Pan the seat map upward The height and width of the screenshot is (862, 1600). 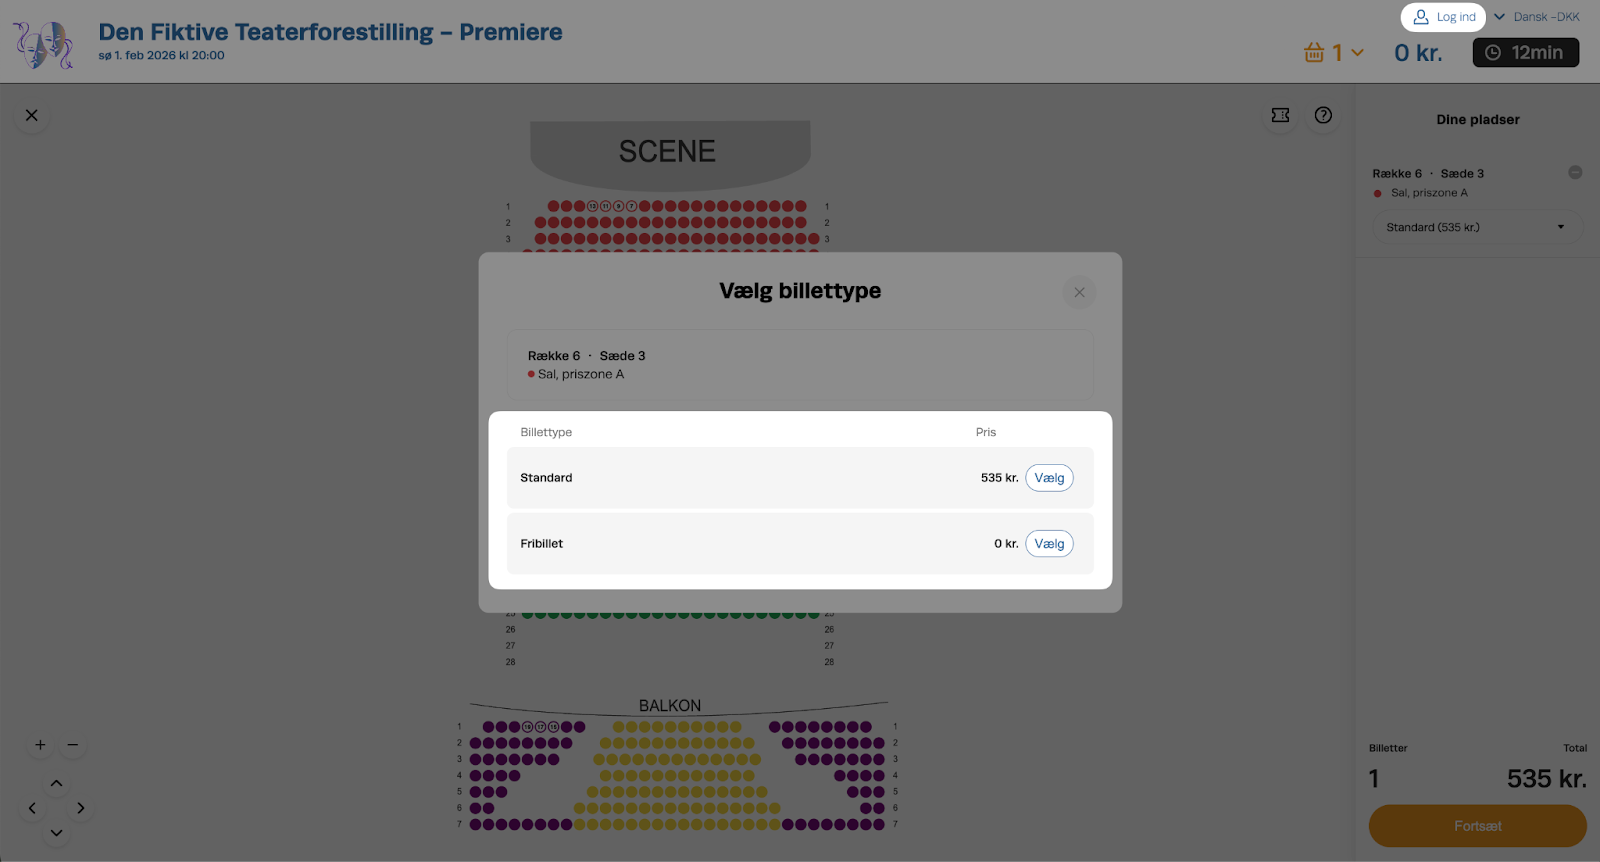point(56,783)
